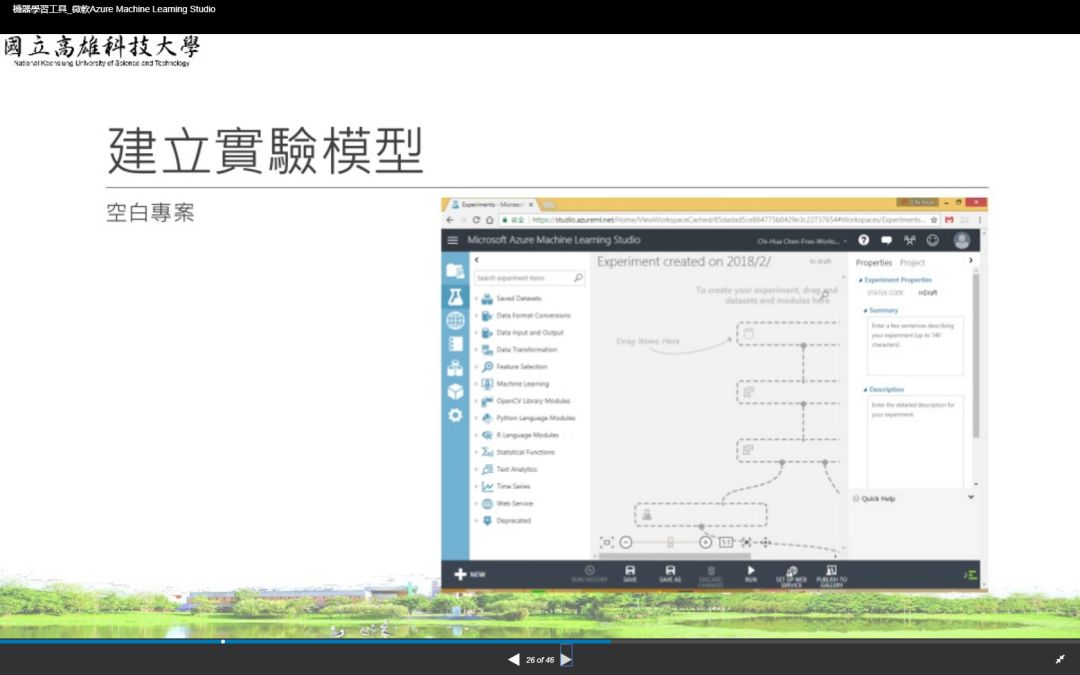Image resolution: width=1080 pixels, height=675 pixels.
Task: Click the RUN HISTORY button
Action: click(x=590, y=574)
